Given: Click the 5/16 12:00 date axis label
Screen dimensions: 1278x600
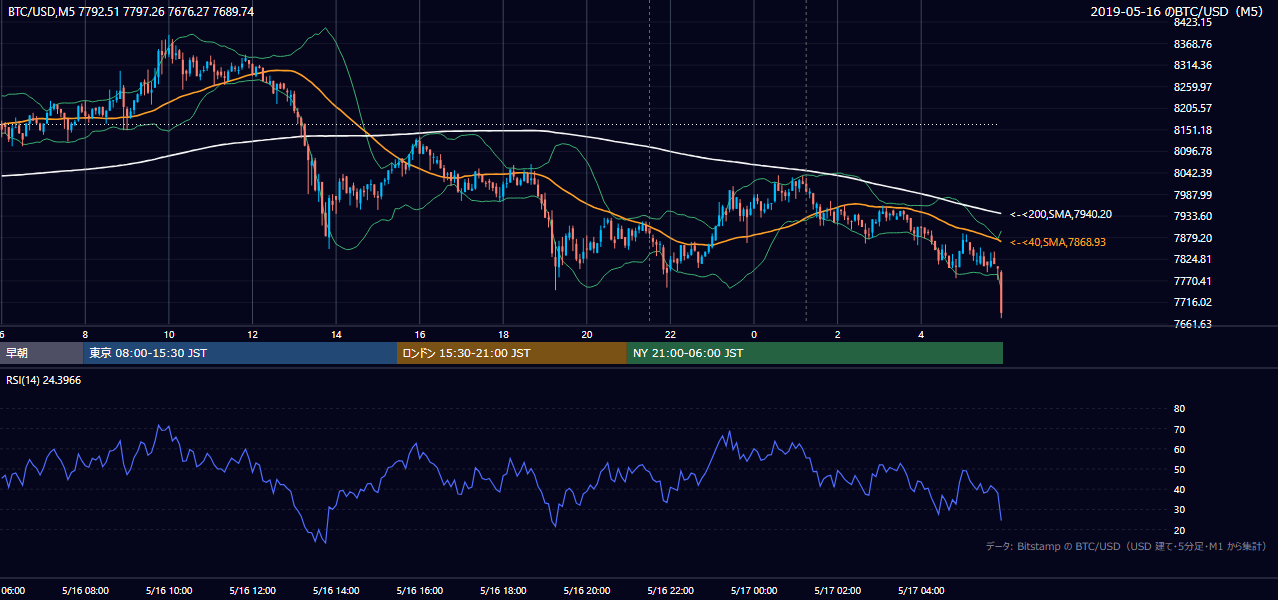Looking at the screenshot, I should point(252,590).
